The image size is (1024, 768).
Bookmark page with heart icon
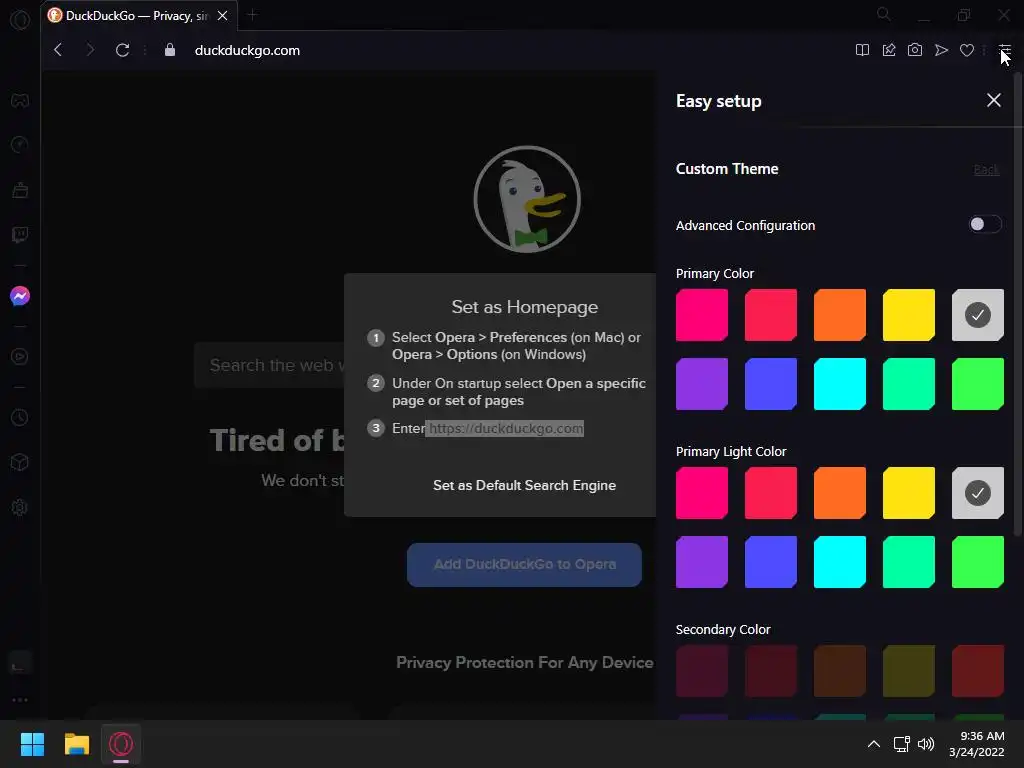(967, 50)
